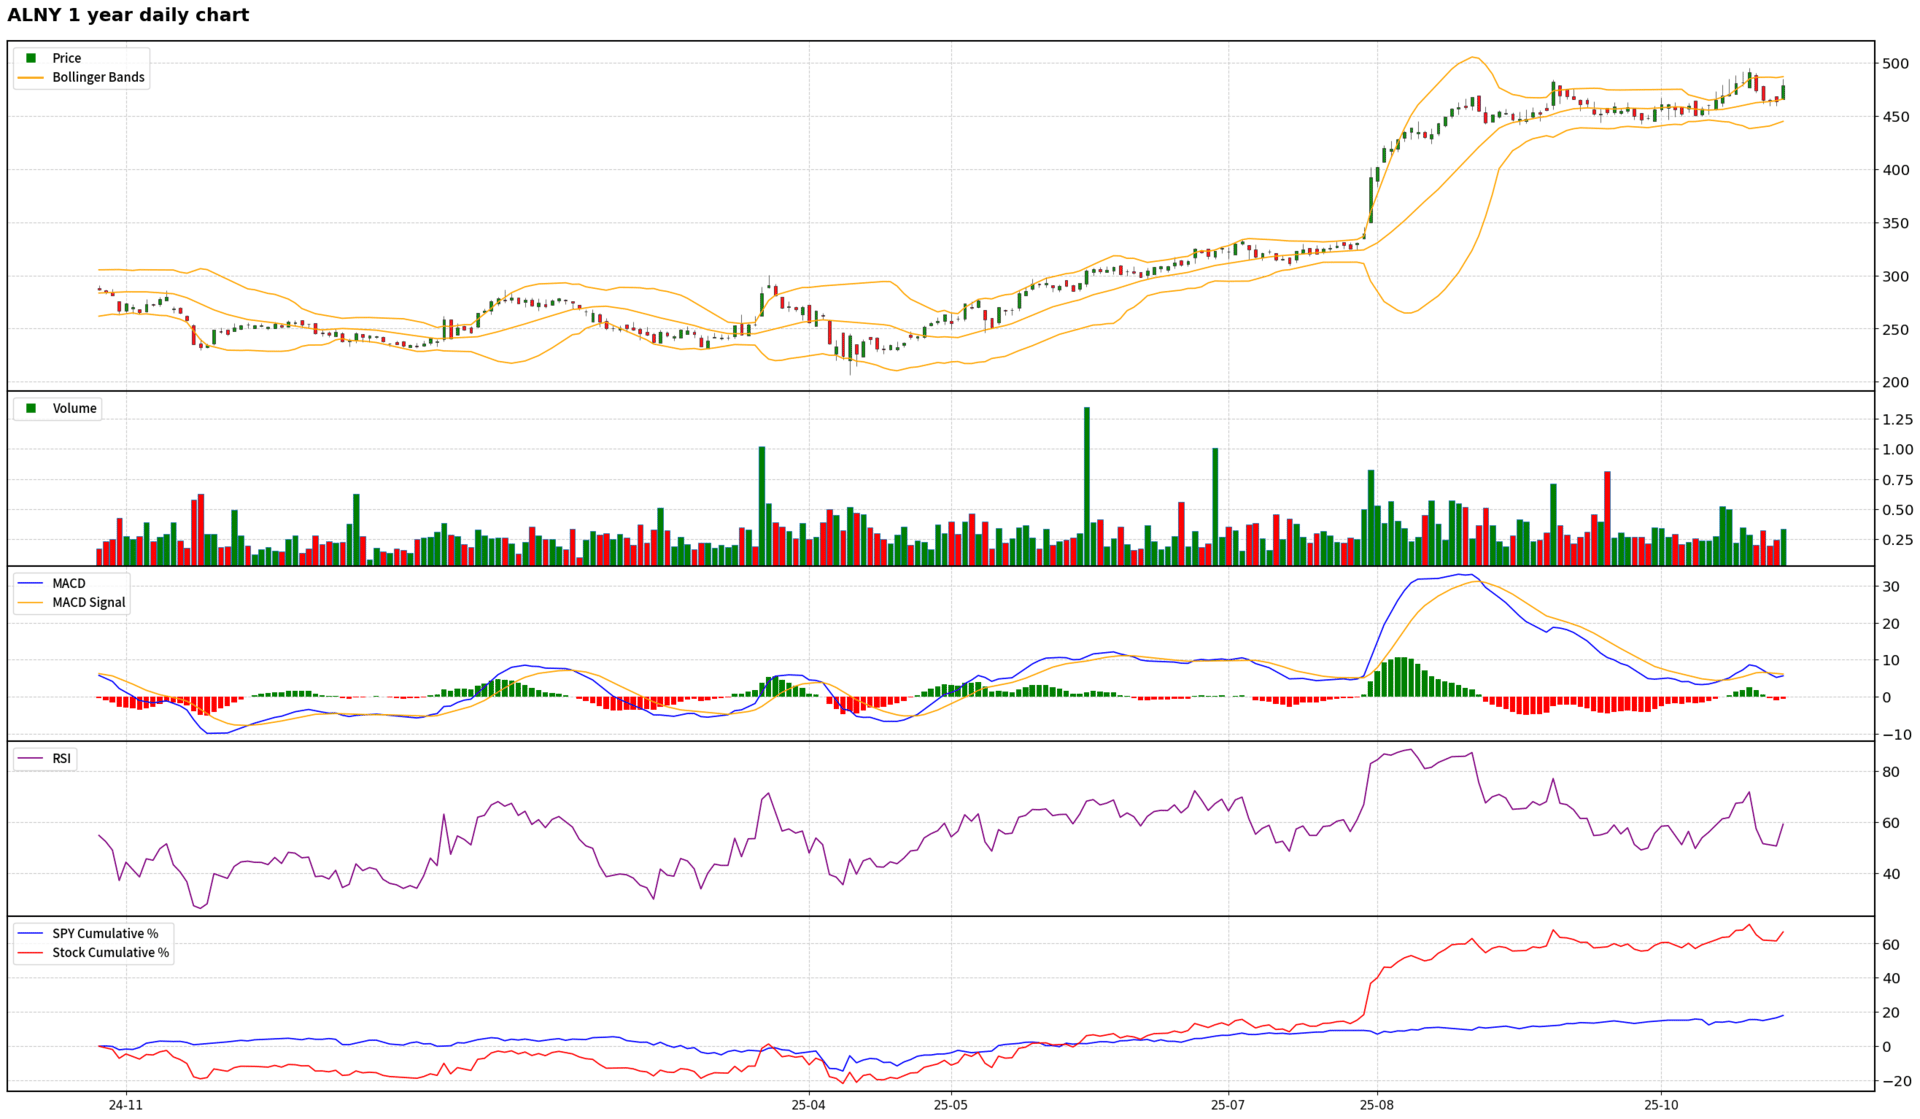The image size is (1920, 1119).
Task: Click the ALNY 1 year daily chart title
Action: [128, 15]
